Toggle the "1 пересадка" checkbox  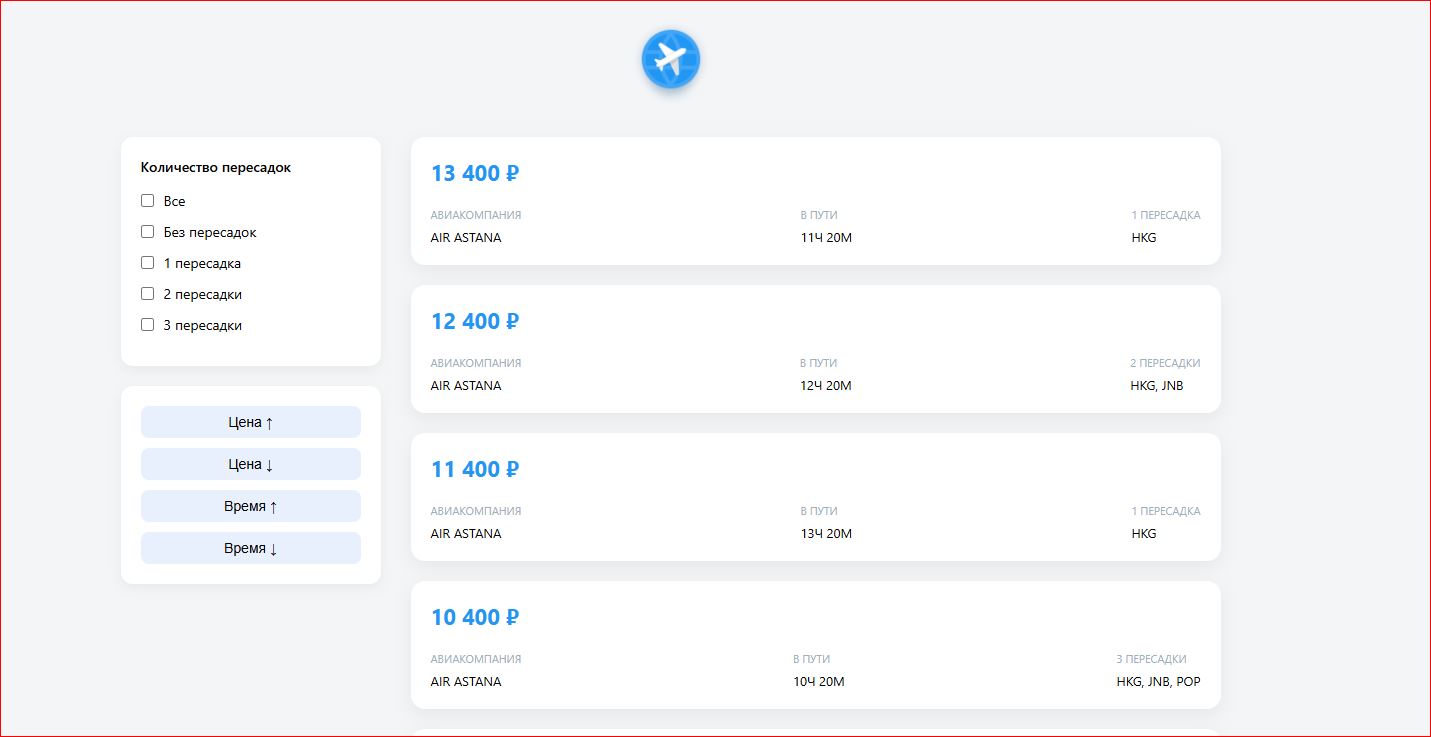tap(148, 263)
